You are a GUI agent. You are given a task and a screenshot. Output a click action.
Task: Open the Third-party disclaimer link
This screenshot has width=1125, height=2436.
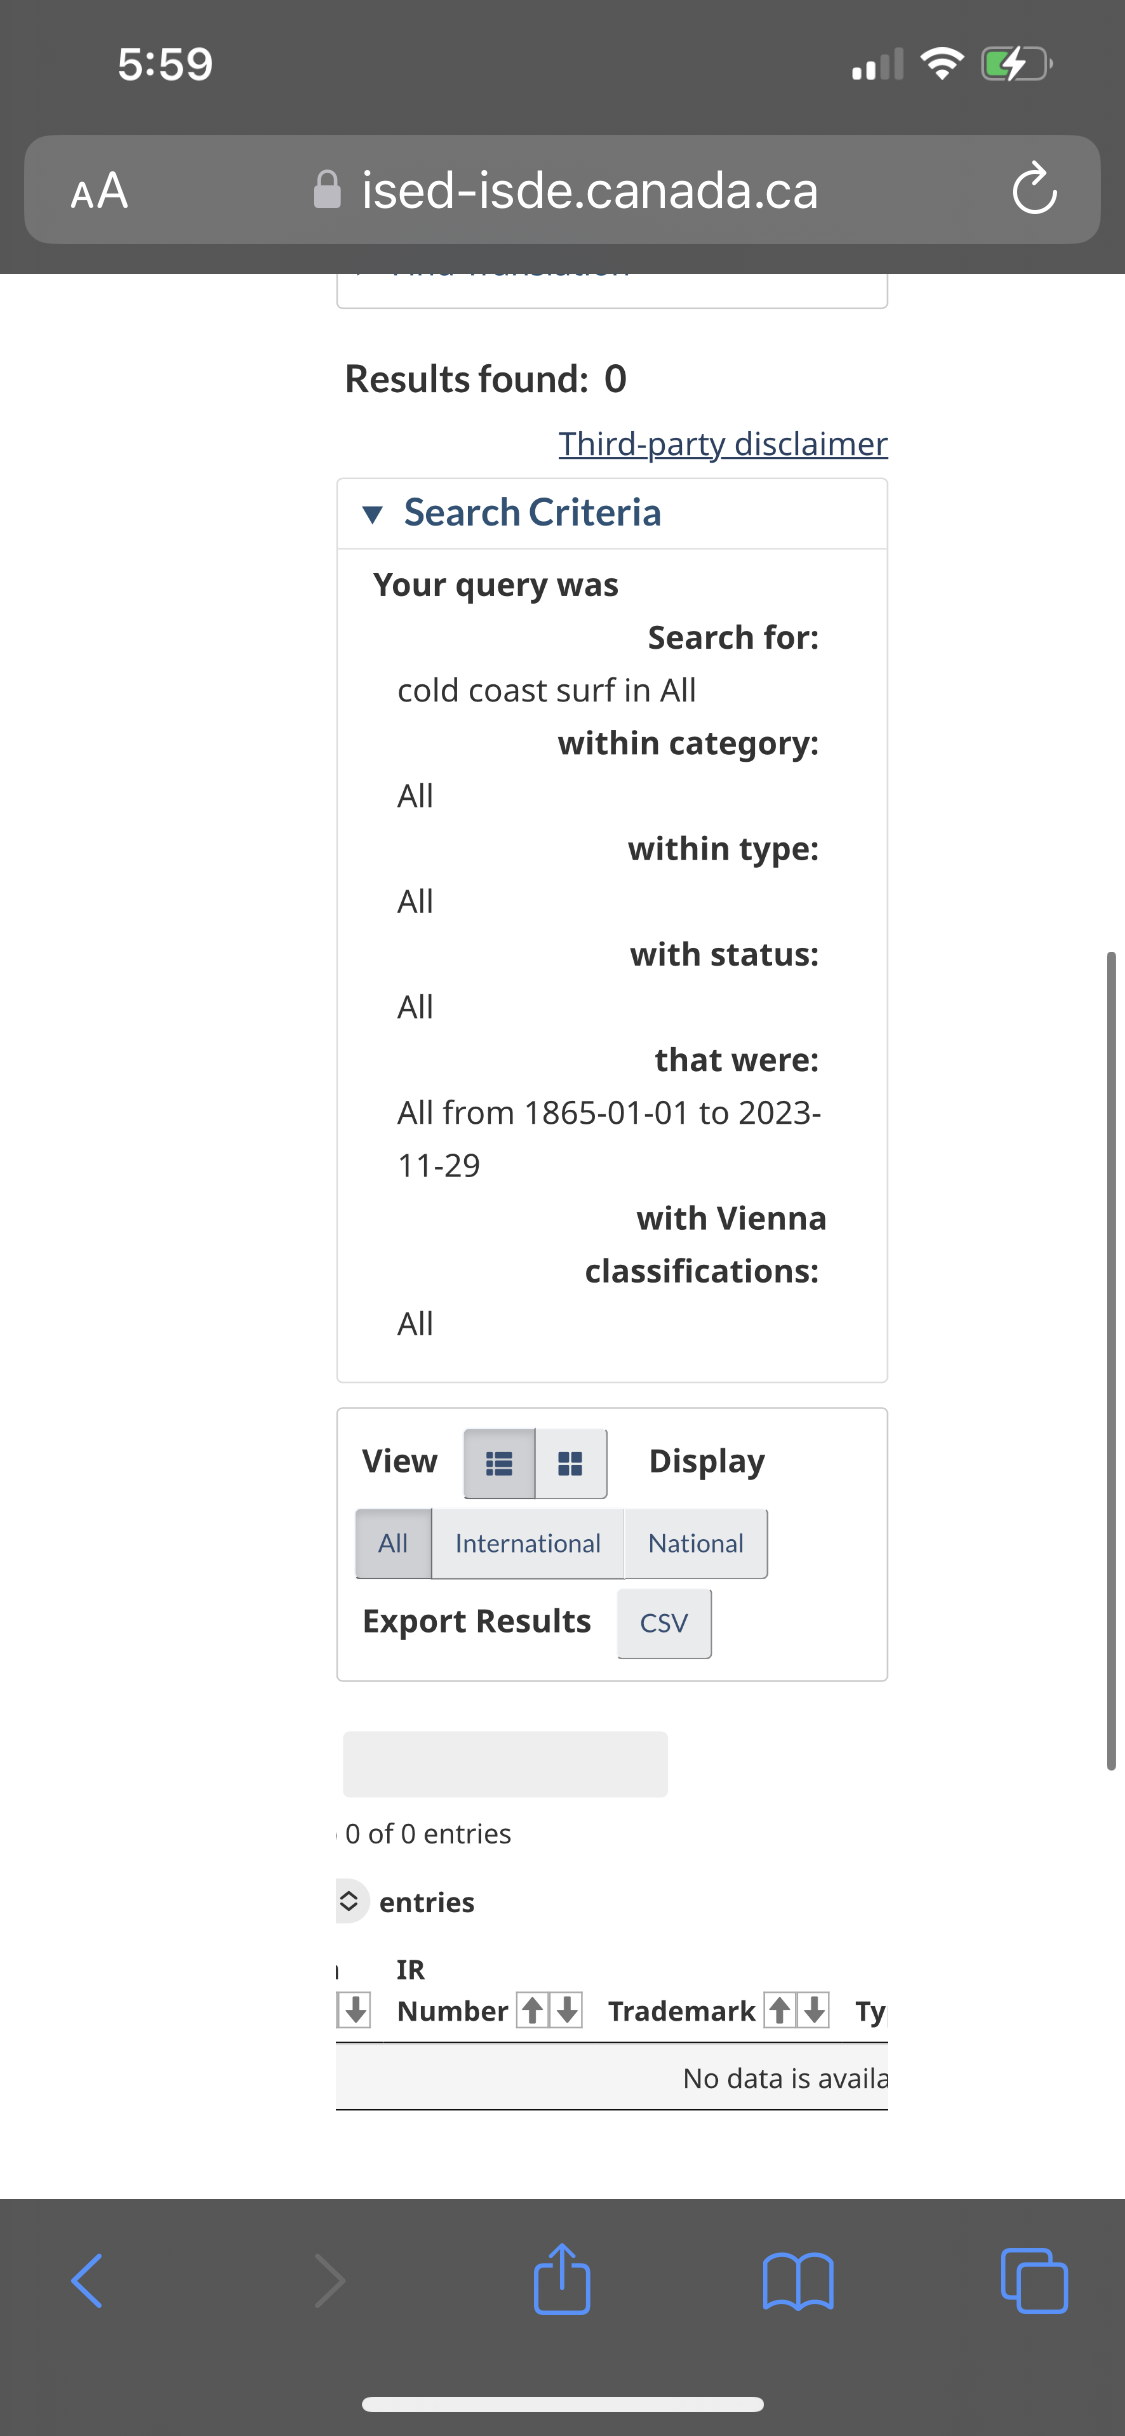pos(722,443)
